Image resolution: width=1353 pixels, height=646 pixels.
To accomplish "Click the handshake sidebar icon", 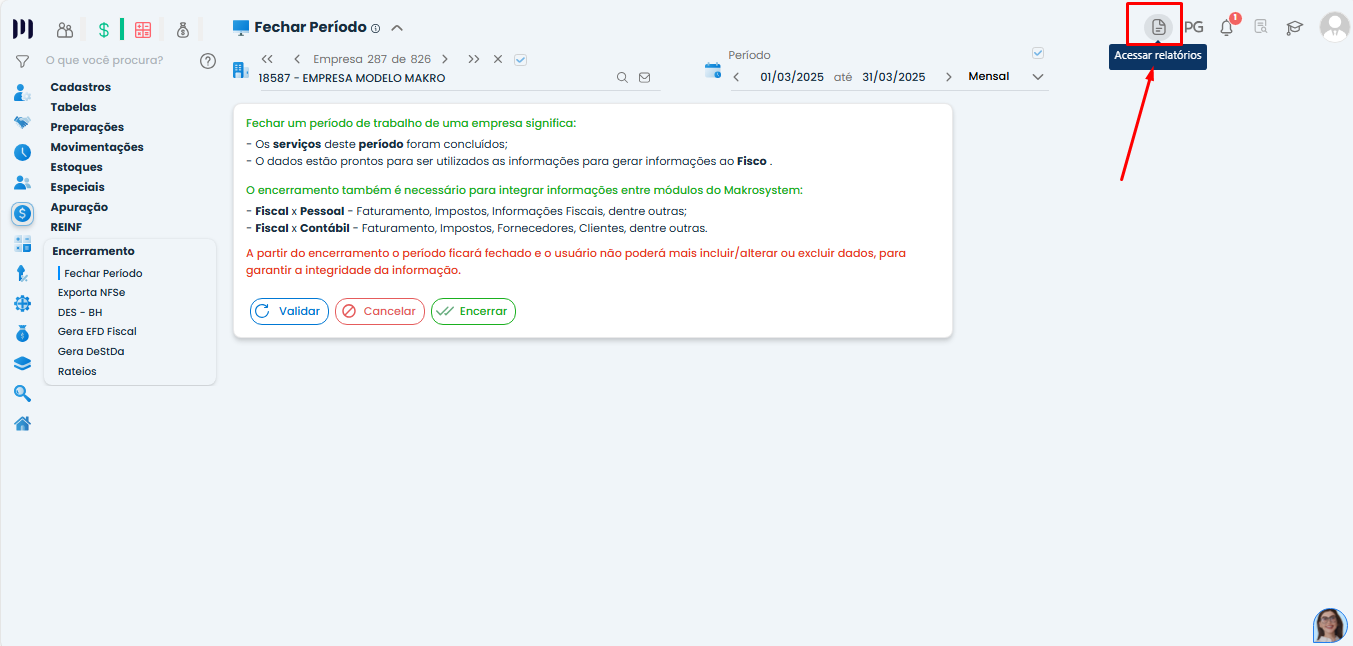I will (22, 123).
